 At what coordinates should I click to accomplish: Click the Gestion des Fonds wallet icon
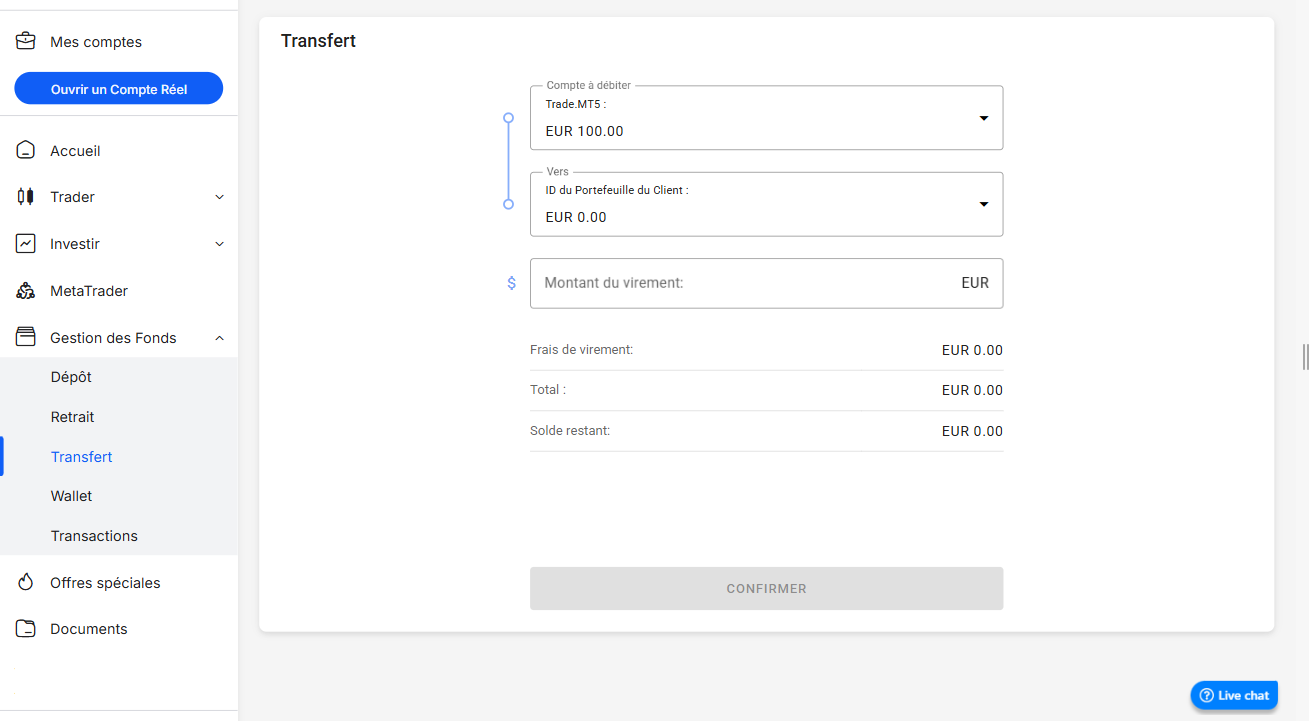pos(26,338)
